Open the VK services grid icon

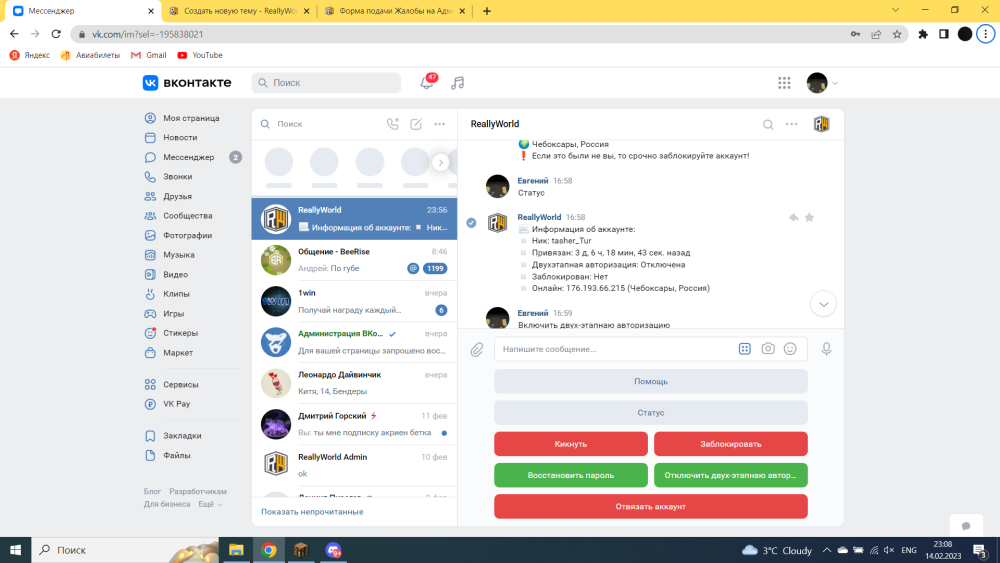pos(784,83)
